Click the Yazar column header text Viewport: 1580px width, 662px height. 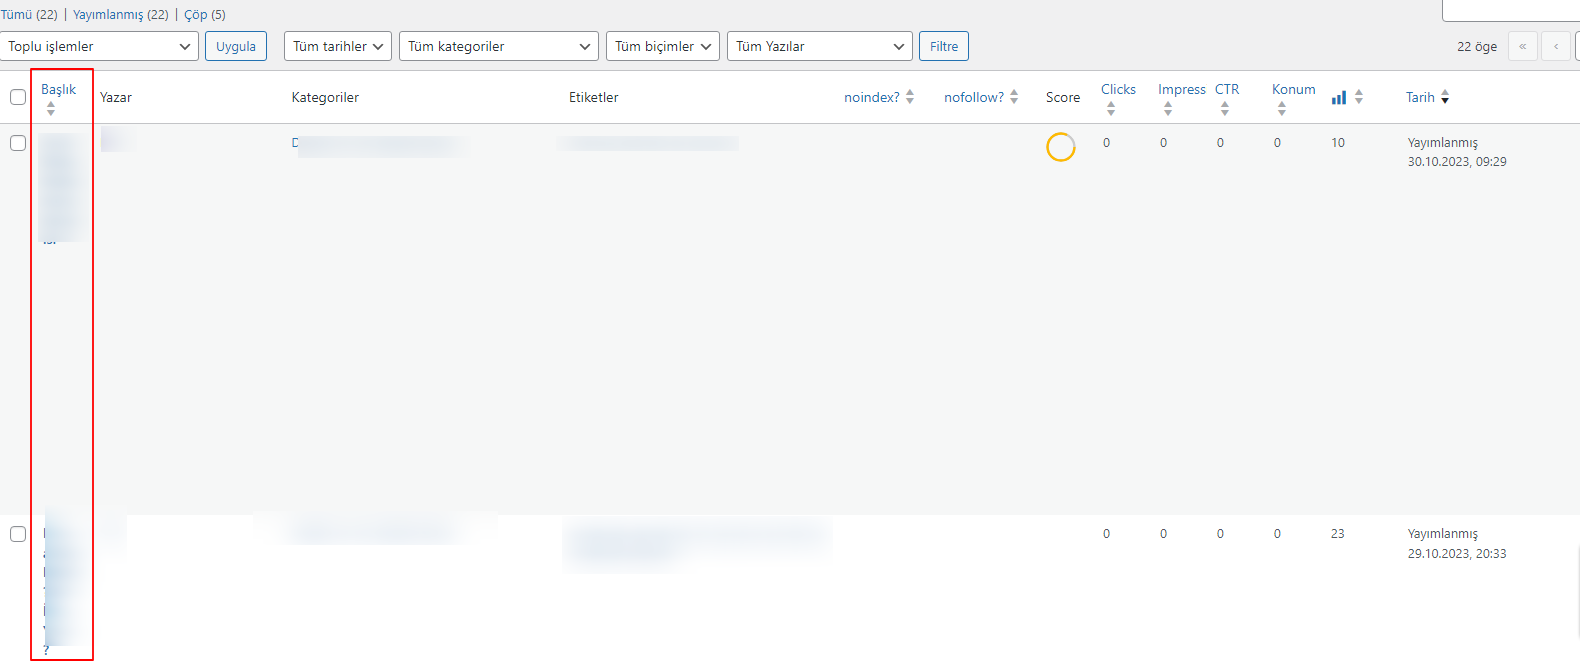(x=116, y=97)
